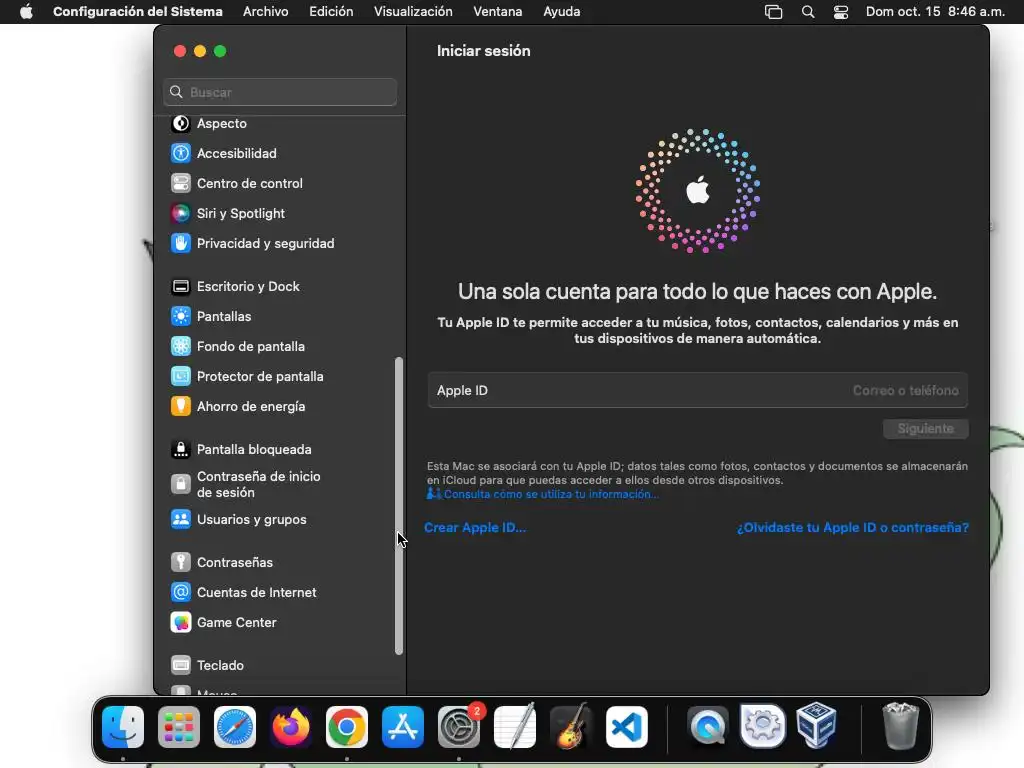Open the Visualización menu

[413, 12]
